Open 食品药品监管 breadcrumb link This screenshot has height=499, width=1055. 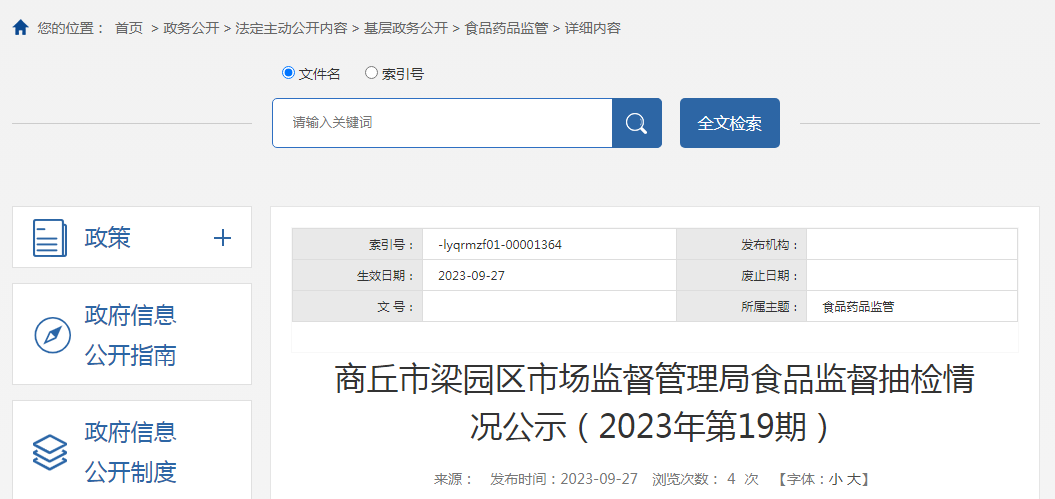click(506, 28)
